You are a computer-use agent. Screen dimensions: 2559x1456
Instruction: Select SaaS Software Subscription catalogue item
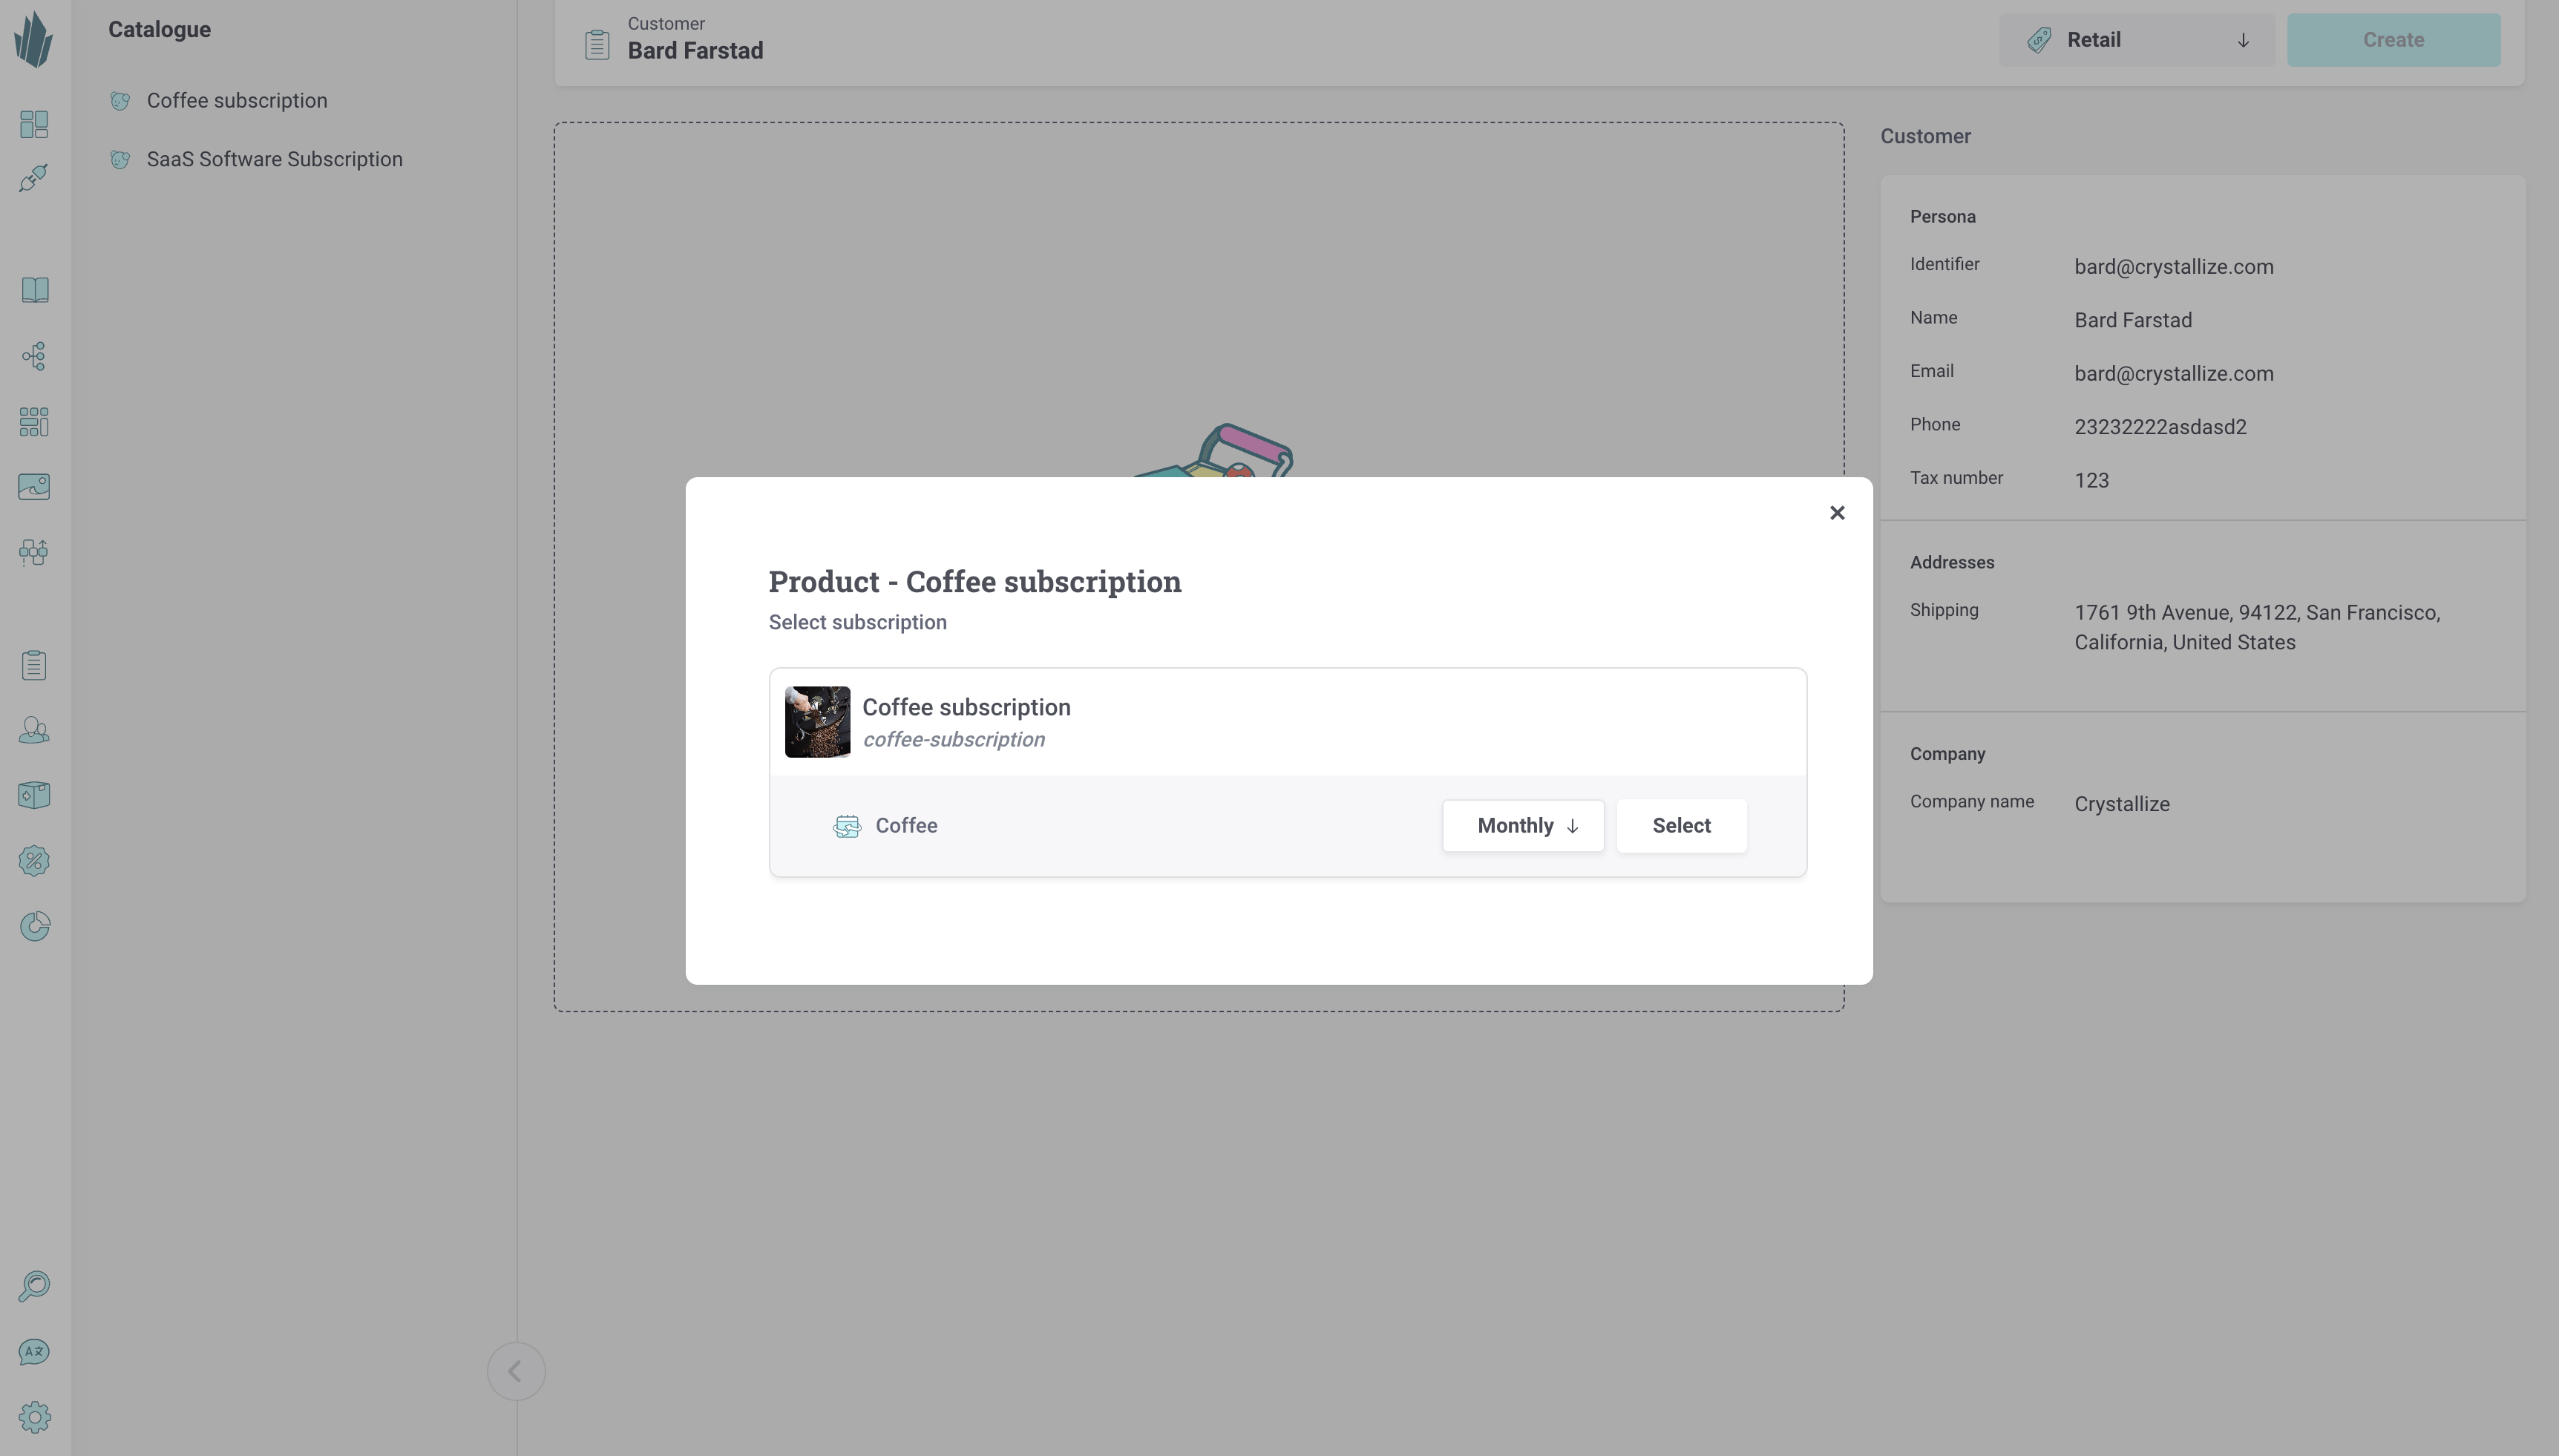click(x=274, y=160)
